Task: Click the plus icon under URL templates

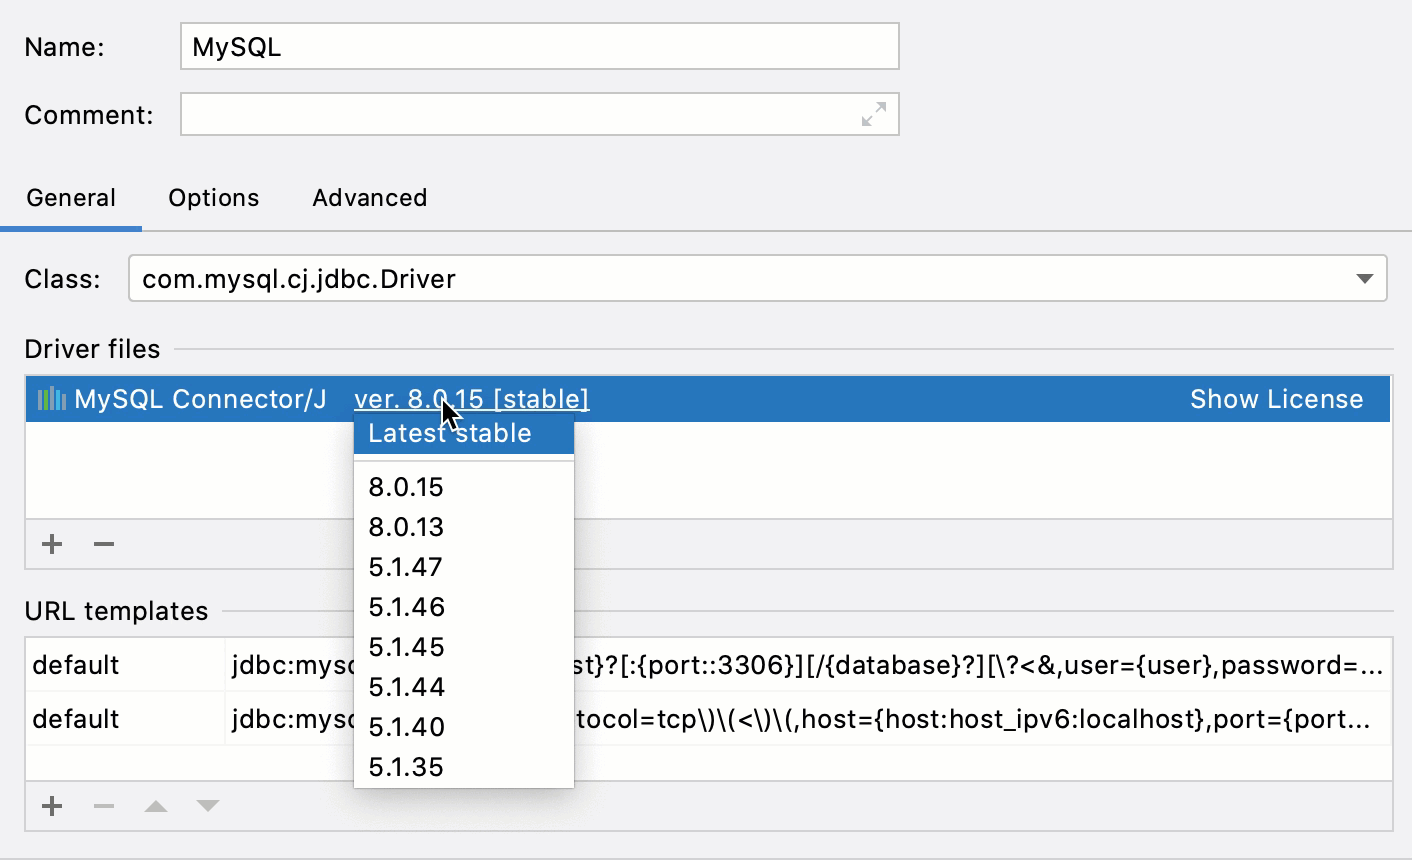Action: pos(51,805)
